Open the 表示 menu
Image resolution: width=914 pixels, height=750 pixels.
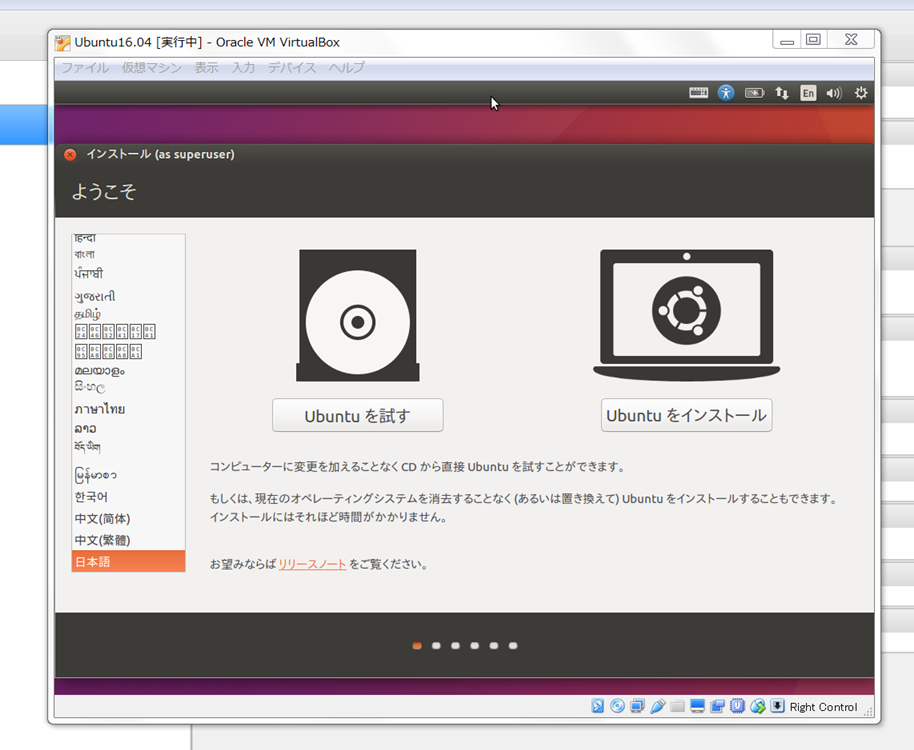206,68
